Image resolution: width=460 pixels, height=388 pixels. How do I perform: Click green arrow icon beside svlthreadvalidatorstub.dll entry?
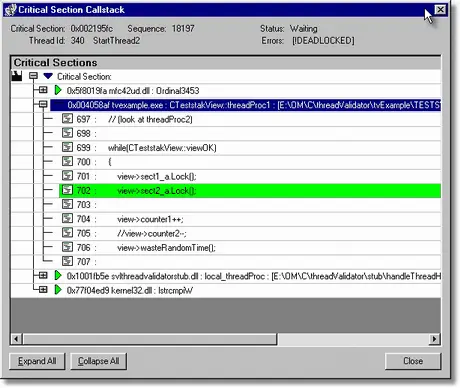(x=58, y=275)
